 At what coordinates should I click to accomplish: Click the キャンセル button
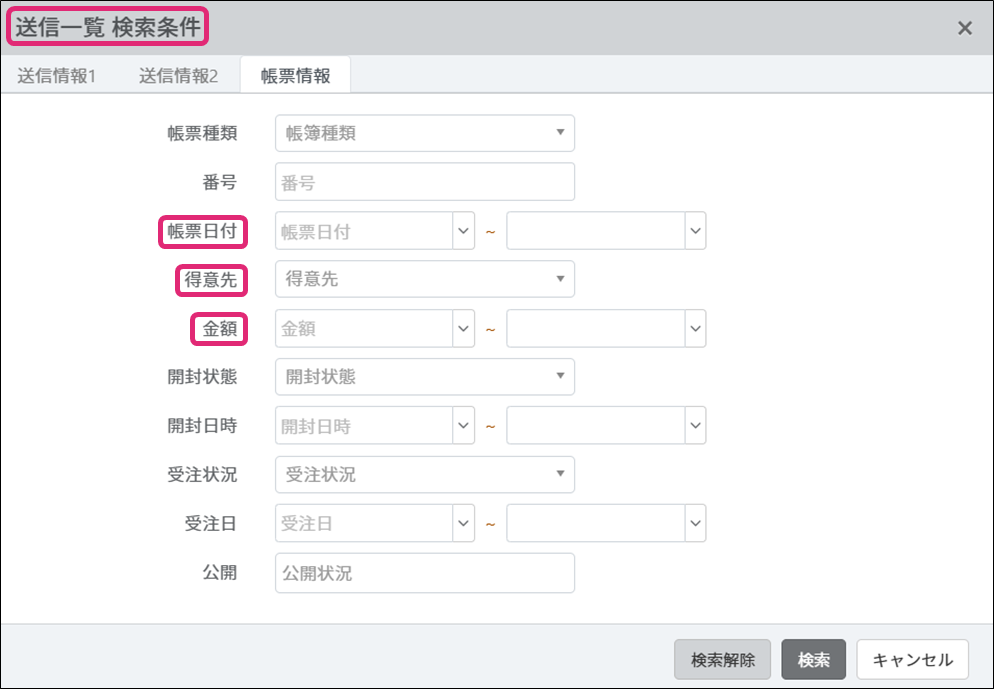click(x=912, y=660)
